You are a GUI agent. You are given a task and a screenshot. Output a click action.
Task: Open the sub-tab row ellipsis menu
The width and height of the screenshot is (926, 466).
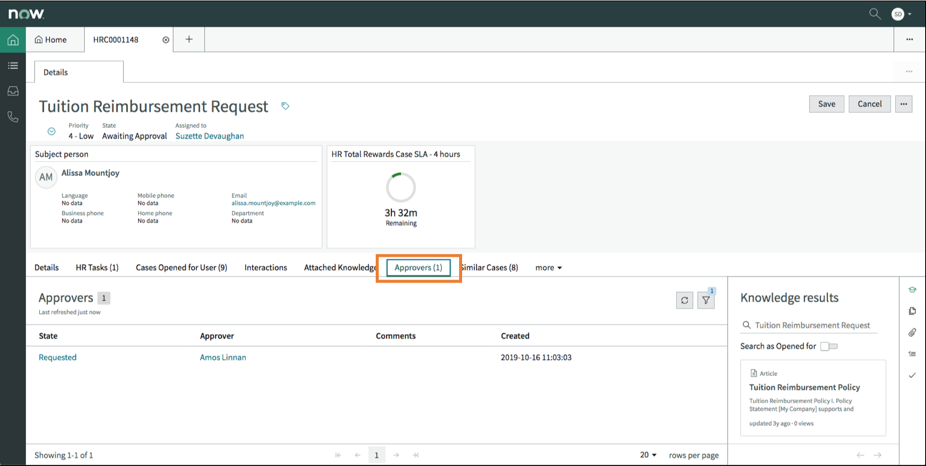tap(909, 71)
